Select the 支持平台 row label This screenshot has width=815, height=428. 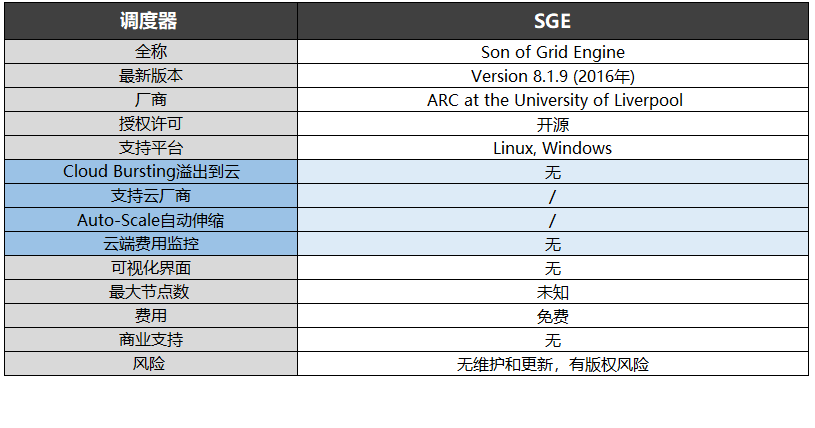tap(150, 148)
